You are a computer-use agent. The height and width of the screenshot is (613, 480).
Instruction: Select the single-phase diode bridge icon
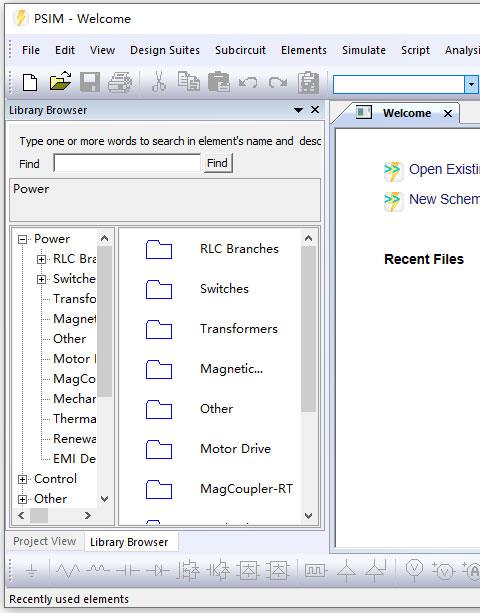coord(248,571)
